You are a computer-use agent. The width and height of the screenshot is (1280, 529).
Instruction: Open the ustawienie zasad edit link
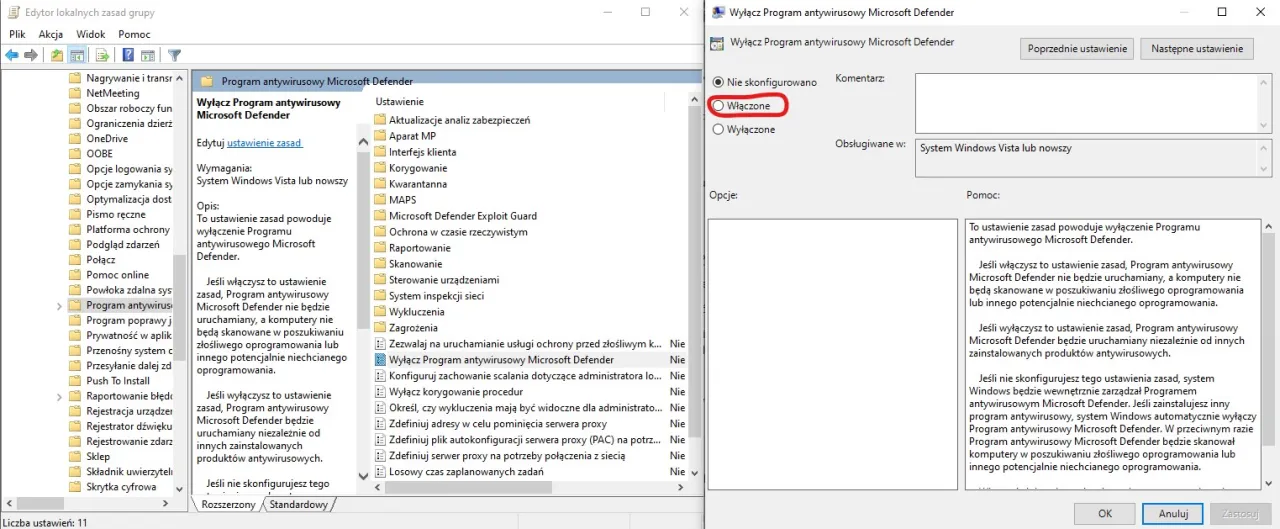click(264, 143)
